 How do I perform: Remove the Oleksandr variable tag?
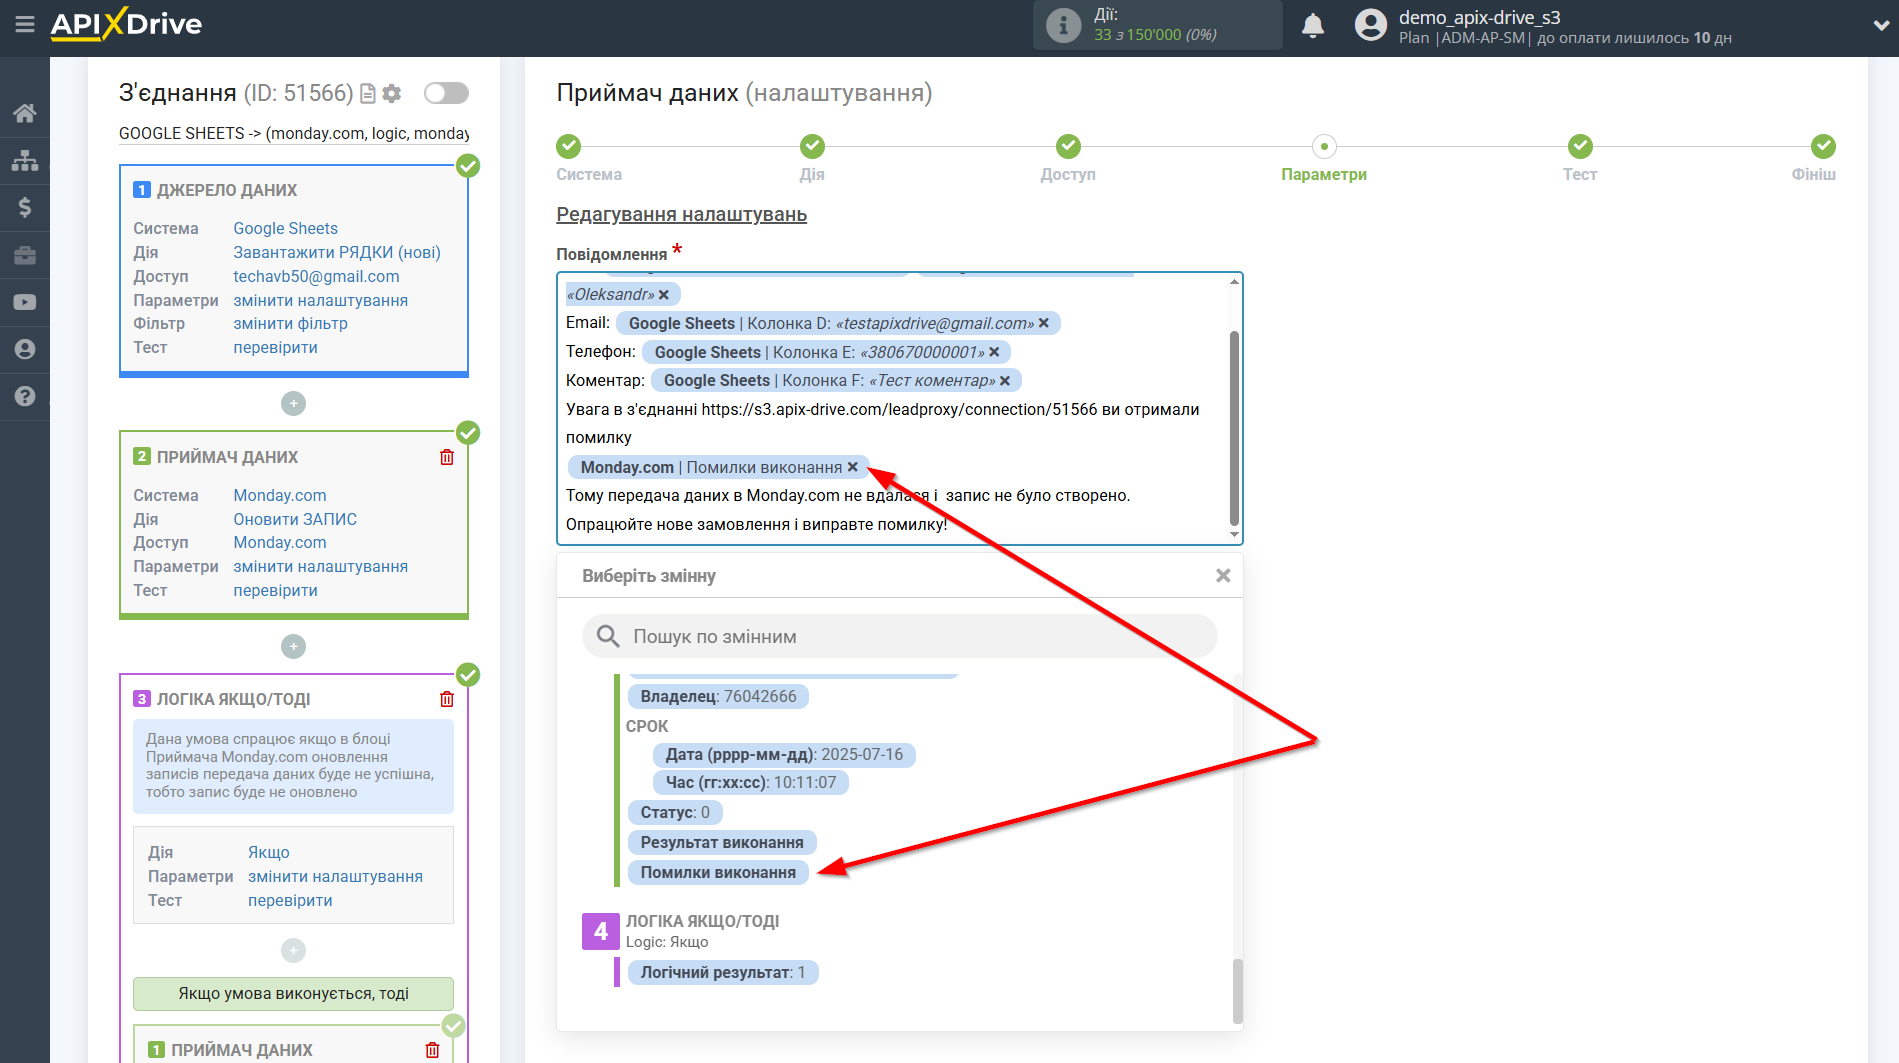pos(664,295)
